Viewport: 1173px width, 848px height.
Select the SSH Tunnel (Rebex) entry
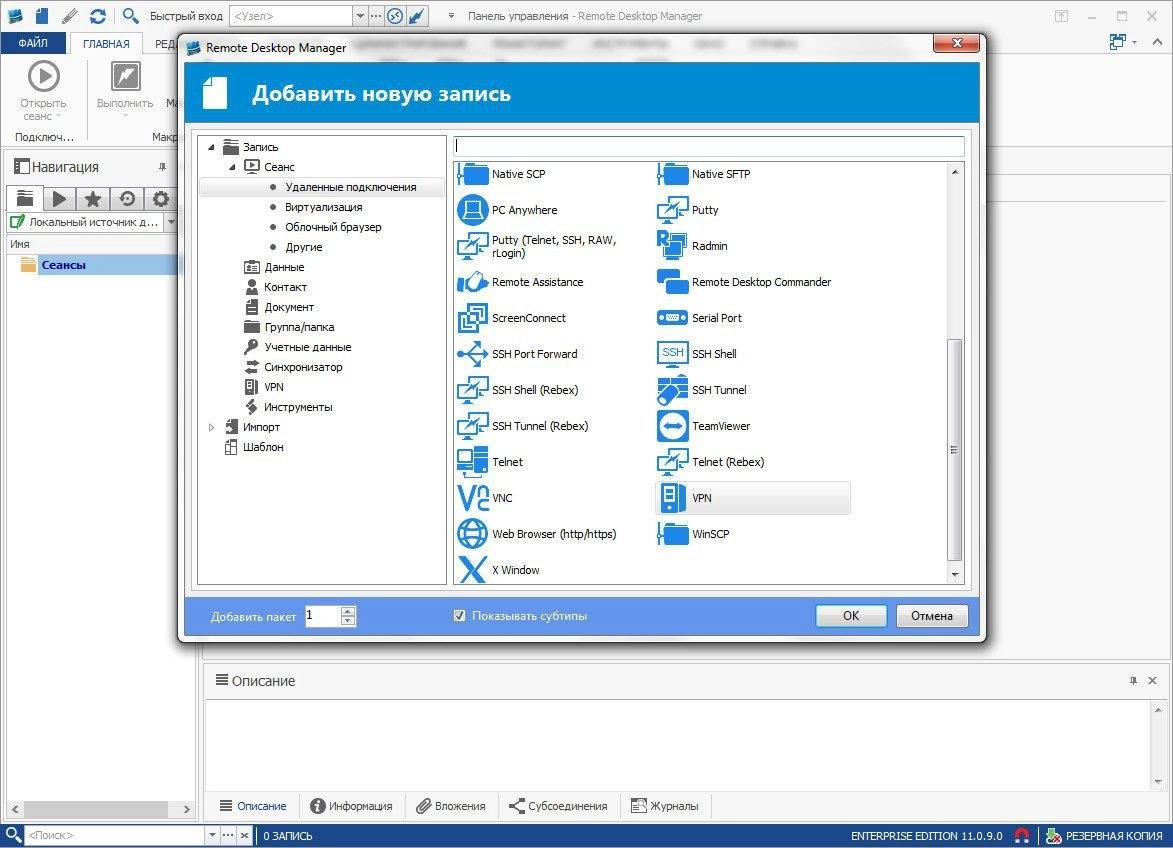(522, 425)
